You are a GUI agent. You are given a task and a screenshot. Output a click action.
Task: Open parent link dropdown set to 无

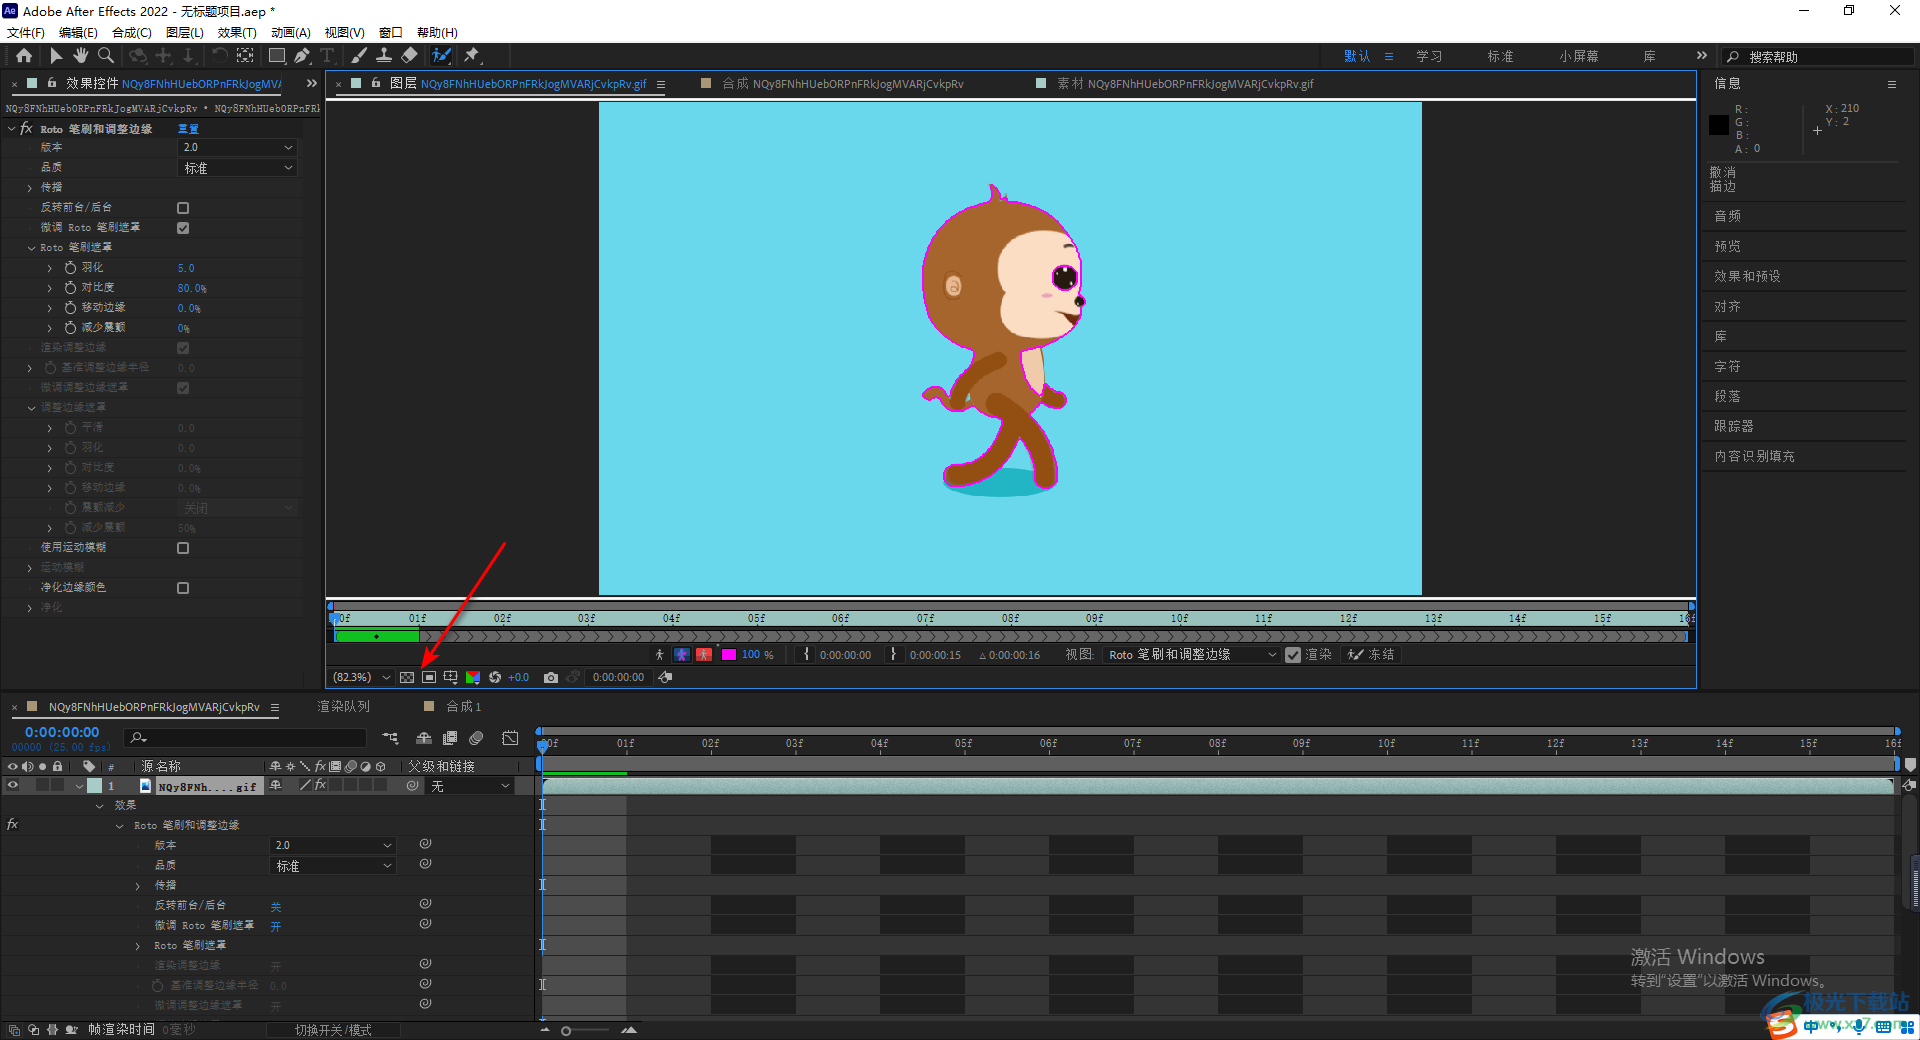click(470, 786)
